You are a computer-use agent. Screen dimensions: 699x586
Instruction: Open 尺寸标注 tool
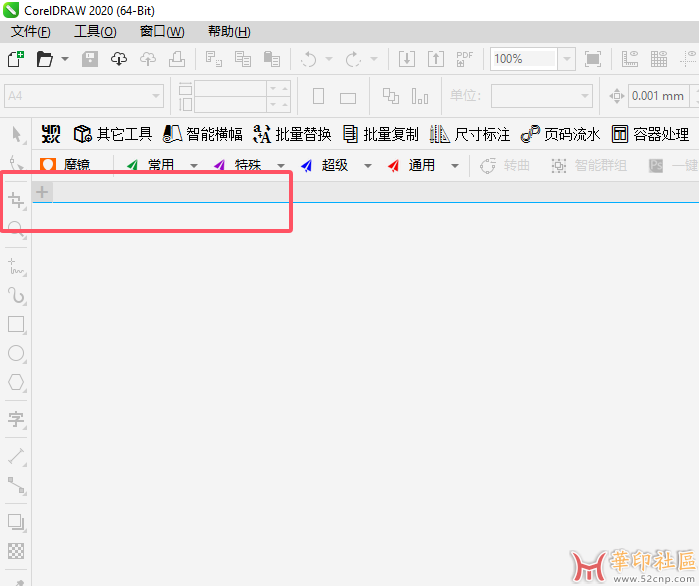470,134
